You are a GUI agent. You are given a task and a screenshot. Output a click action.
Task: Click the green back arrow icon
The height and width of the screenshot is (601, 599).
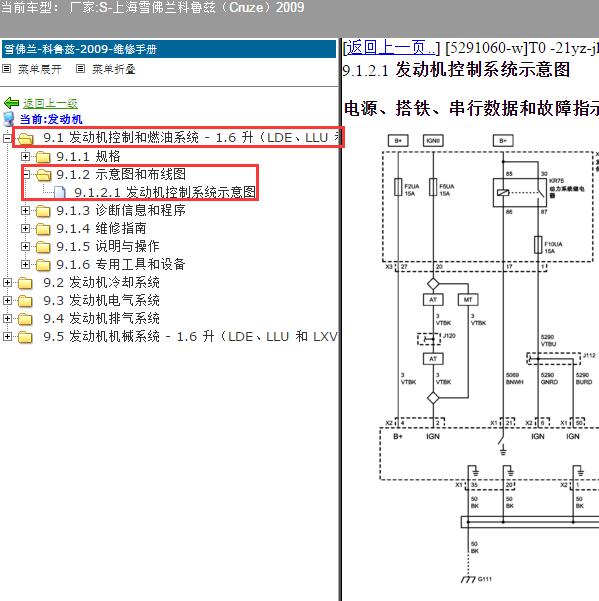click(x=11, y=103)
